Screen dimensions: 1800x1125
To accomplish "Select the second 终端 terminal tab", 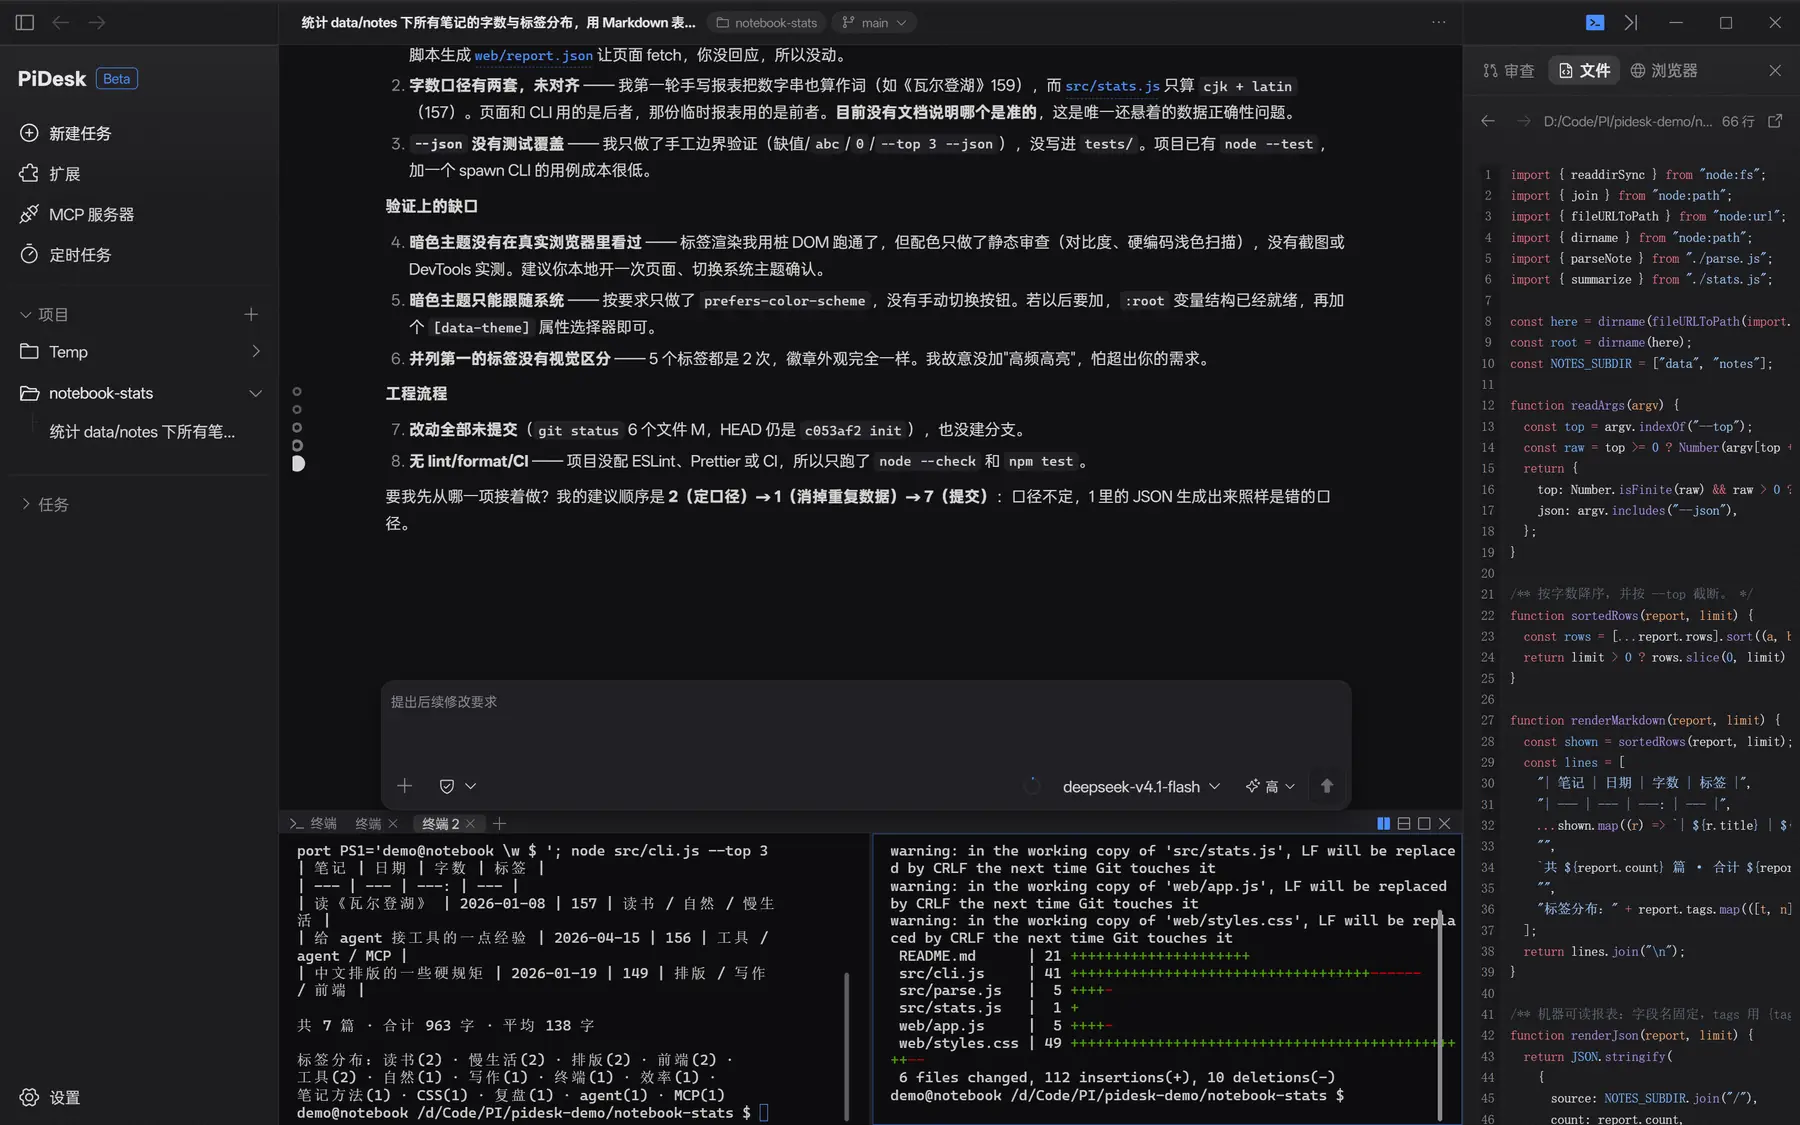I will click(x=368, y=824).
